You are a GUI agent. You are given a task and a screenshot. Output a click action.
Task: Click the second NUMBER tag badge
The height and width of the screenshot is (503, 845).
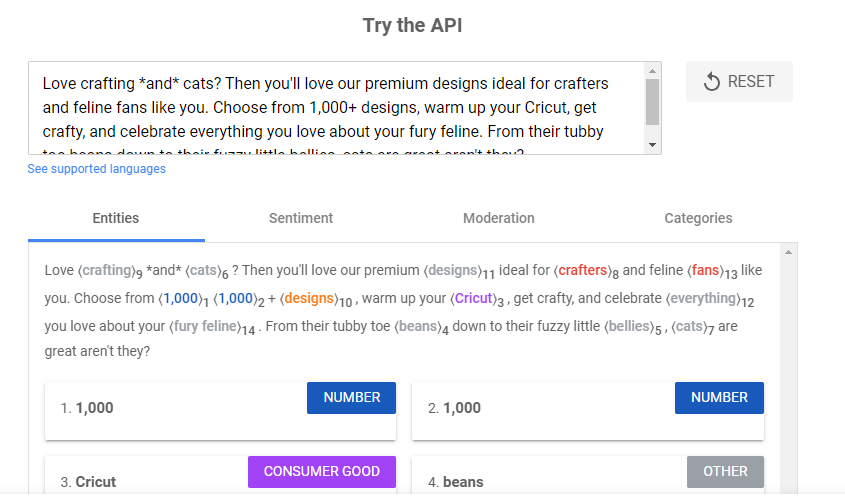(719, 398)
